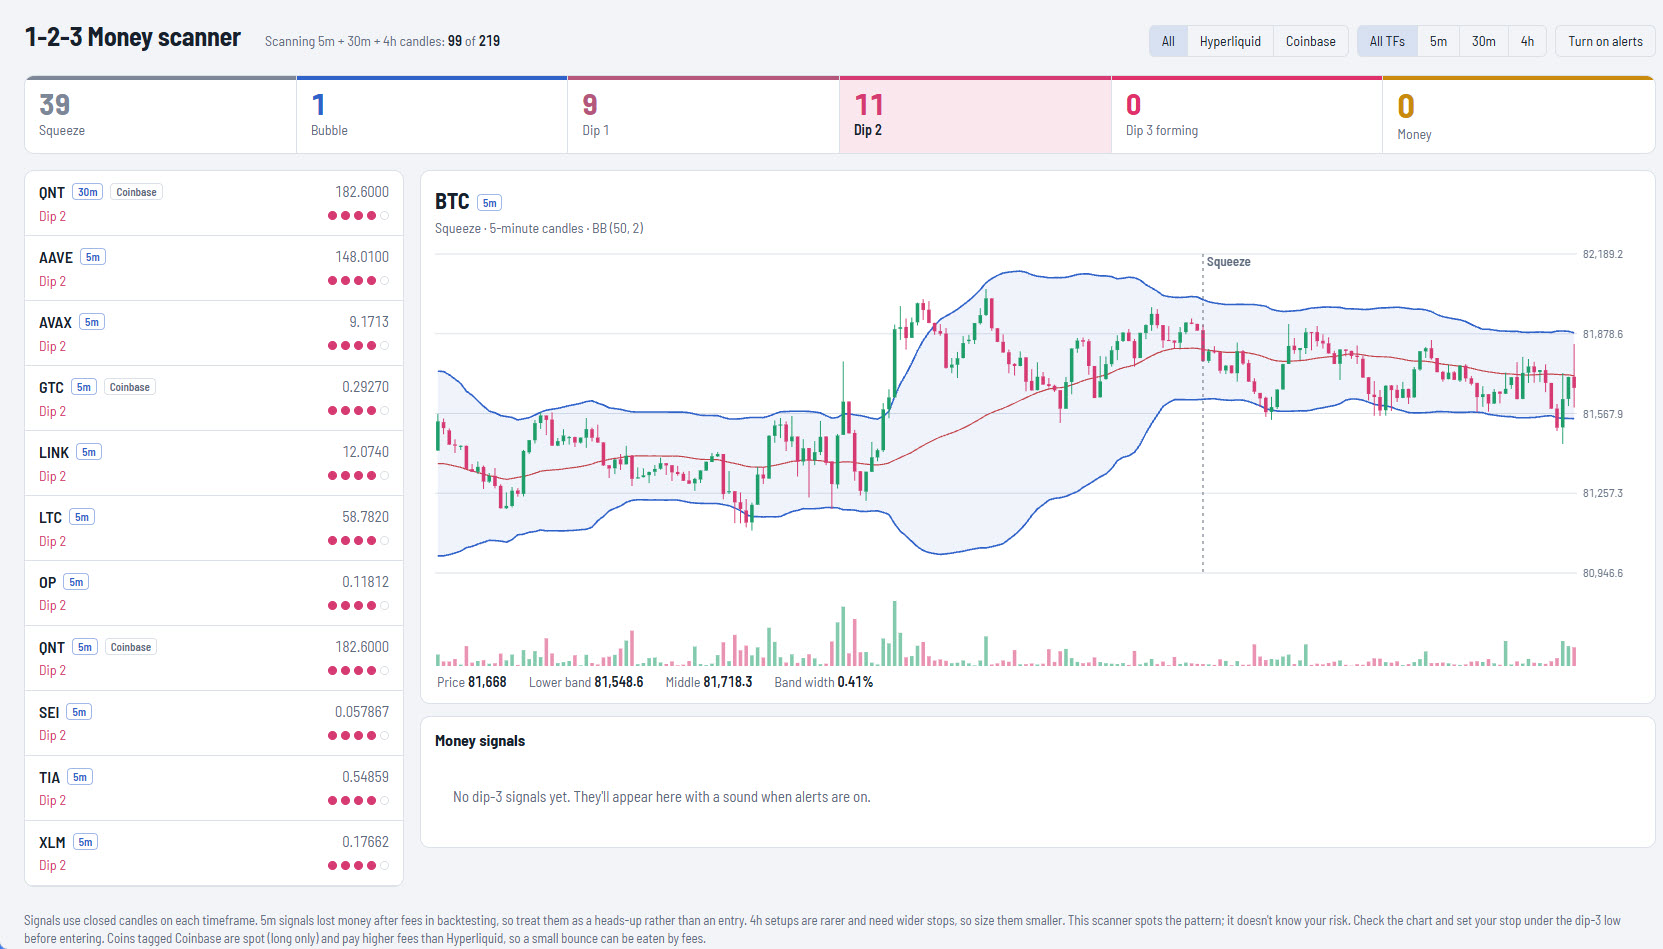Click the Price 81,668 readout
1663x949 pixels.
click(472, 682)
